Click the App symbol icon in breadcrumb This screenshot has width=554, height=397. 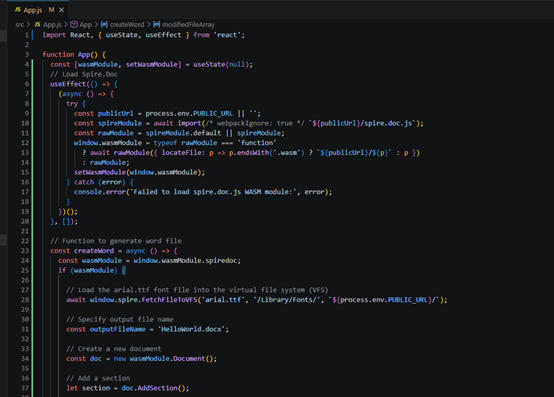[x=74, y=24]
